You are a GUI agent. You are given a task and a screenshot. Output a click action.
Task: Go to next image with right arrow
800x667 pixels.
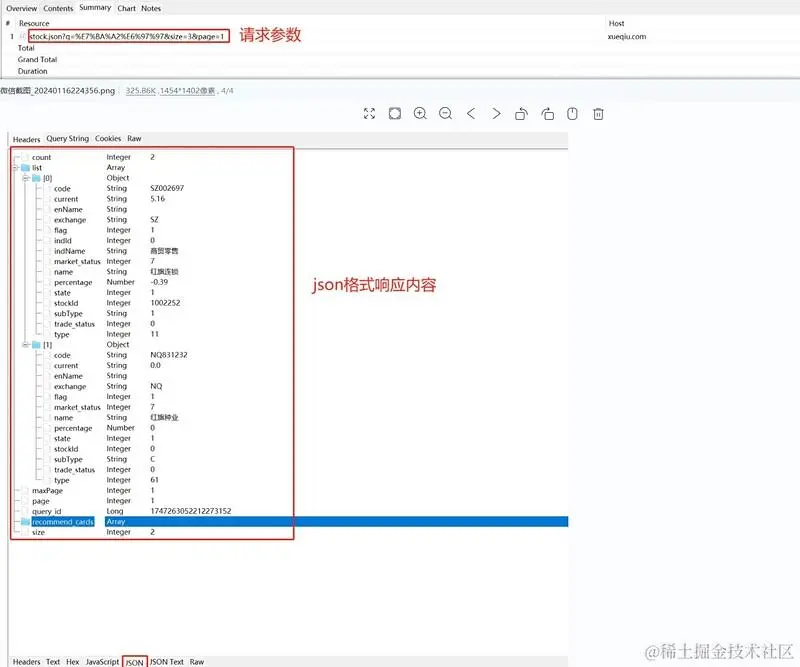pyautogui.click(x=496, y=113)
